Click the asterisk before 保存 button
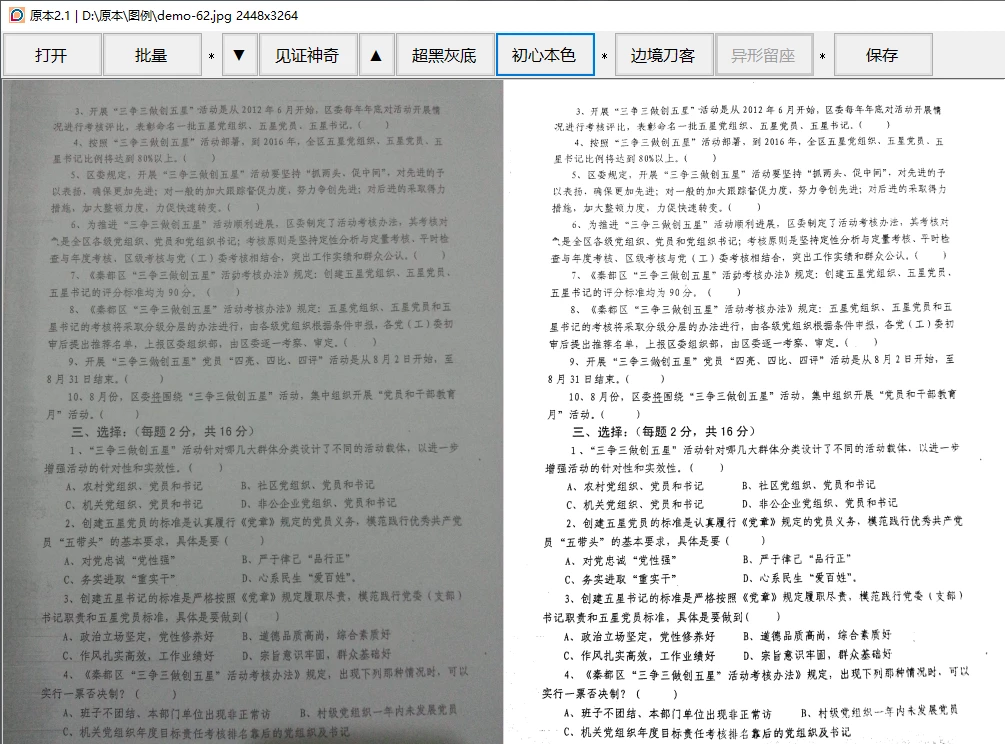1005x744 pixels. [822, 57]
